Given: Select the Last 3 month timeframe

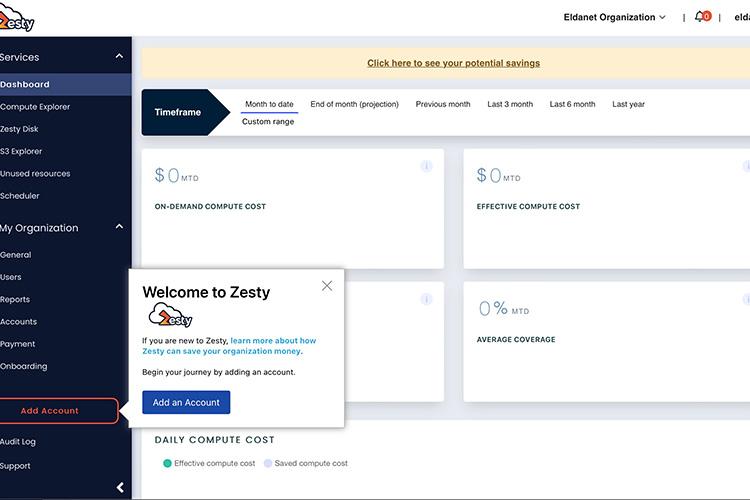Looking at the screenshot, I should pyautogui.click(x=510, y=104).
